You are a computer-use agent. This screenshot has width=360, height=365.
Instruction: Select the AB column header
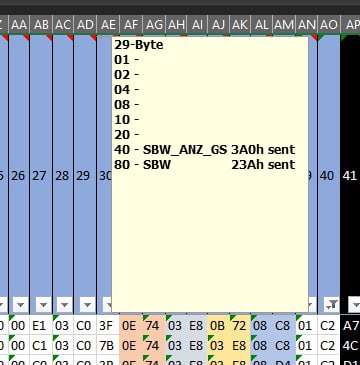tap(41, 25)
